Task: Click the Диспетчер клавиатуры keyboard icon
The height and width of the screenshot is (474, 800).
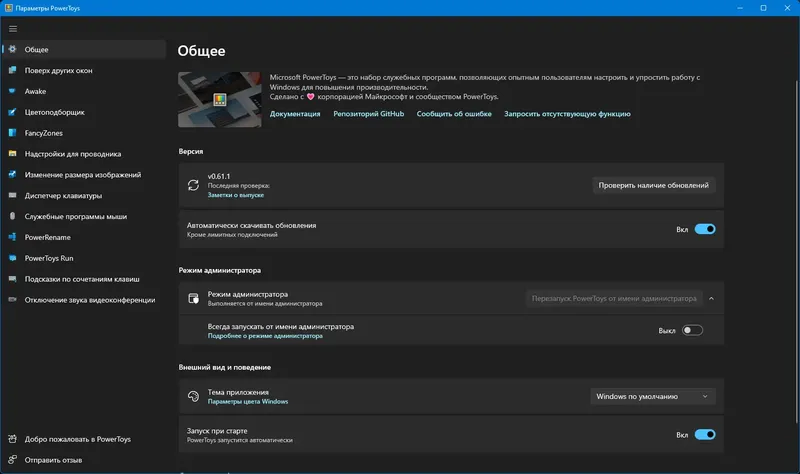Action: point(13,195)
